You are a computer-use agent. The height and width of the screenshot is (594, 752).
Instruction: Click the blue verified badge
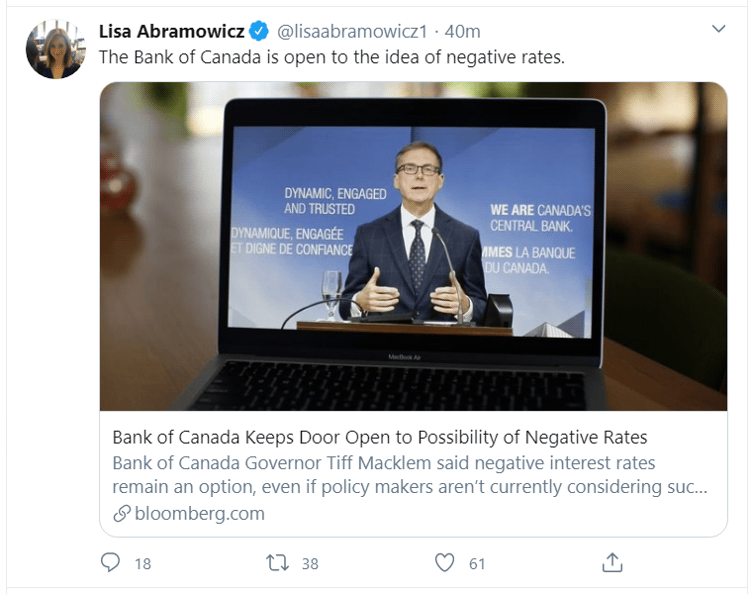(x=259, y=31)
